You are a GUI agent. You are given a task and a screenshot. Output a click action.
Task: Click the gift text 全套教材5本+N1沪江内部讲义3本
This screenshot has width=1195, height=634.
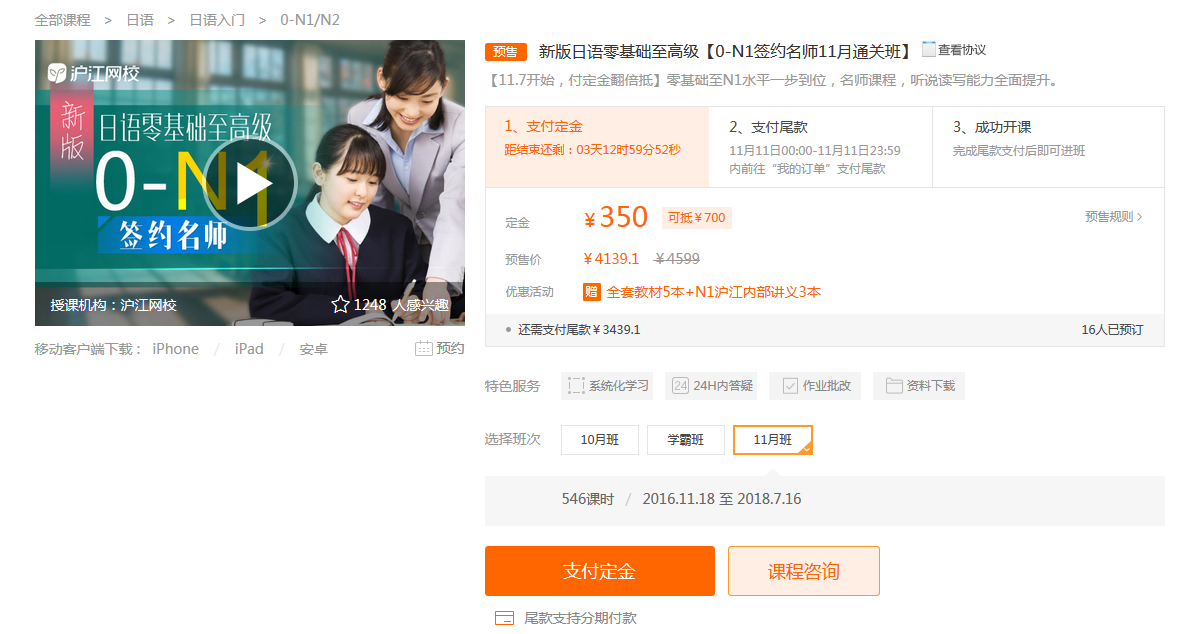tap(713, 292)
